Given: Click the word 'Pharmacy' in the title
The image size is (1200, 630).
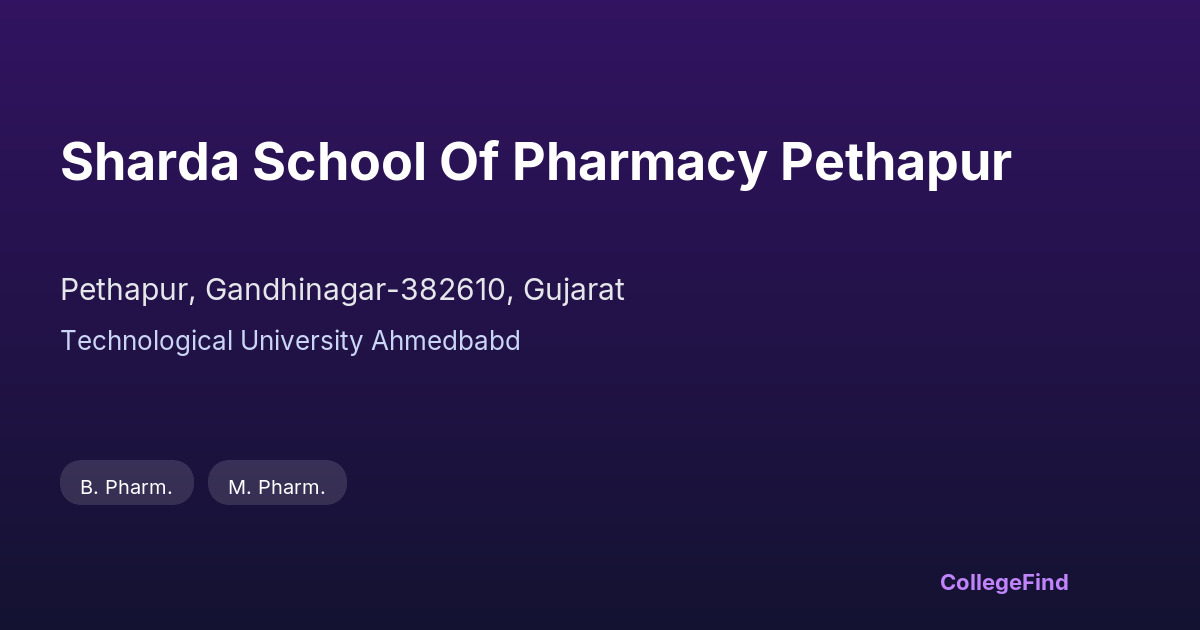Looking at the screenshot, I should (x=639, y=162).
